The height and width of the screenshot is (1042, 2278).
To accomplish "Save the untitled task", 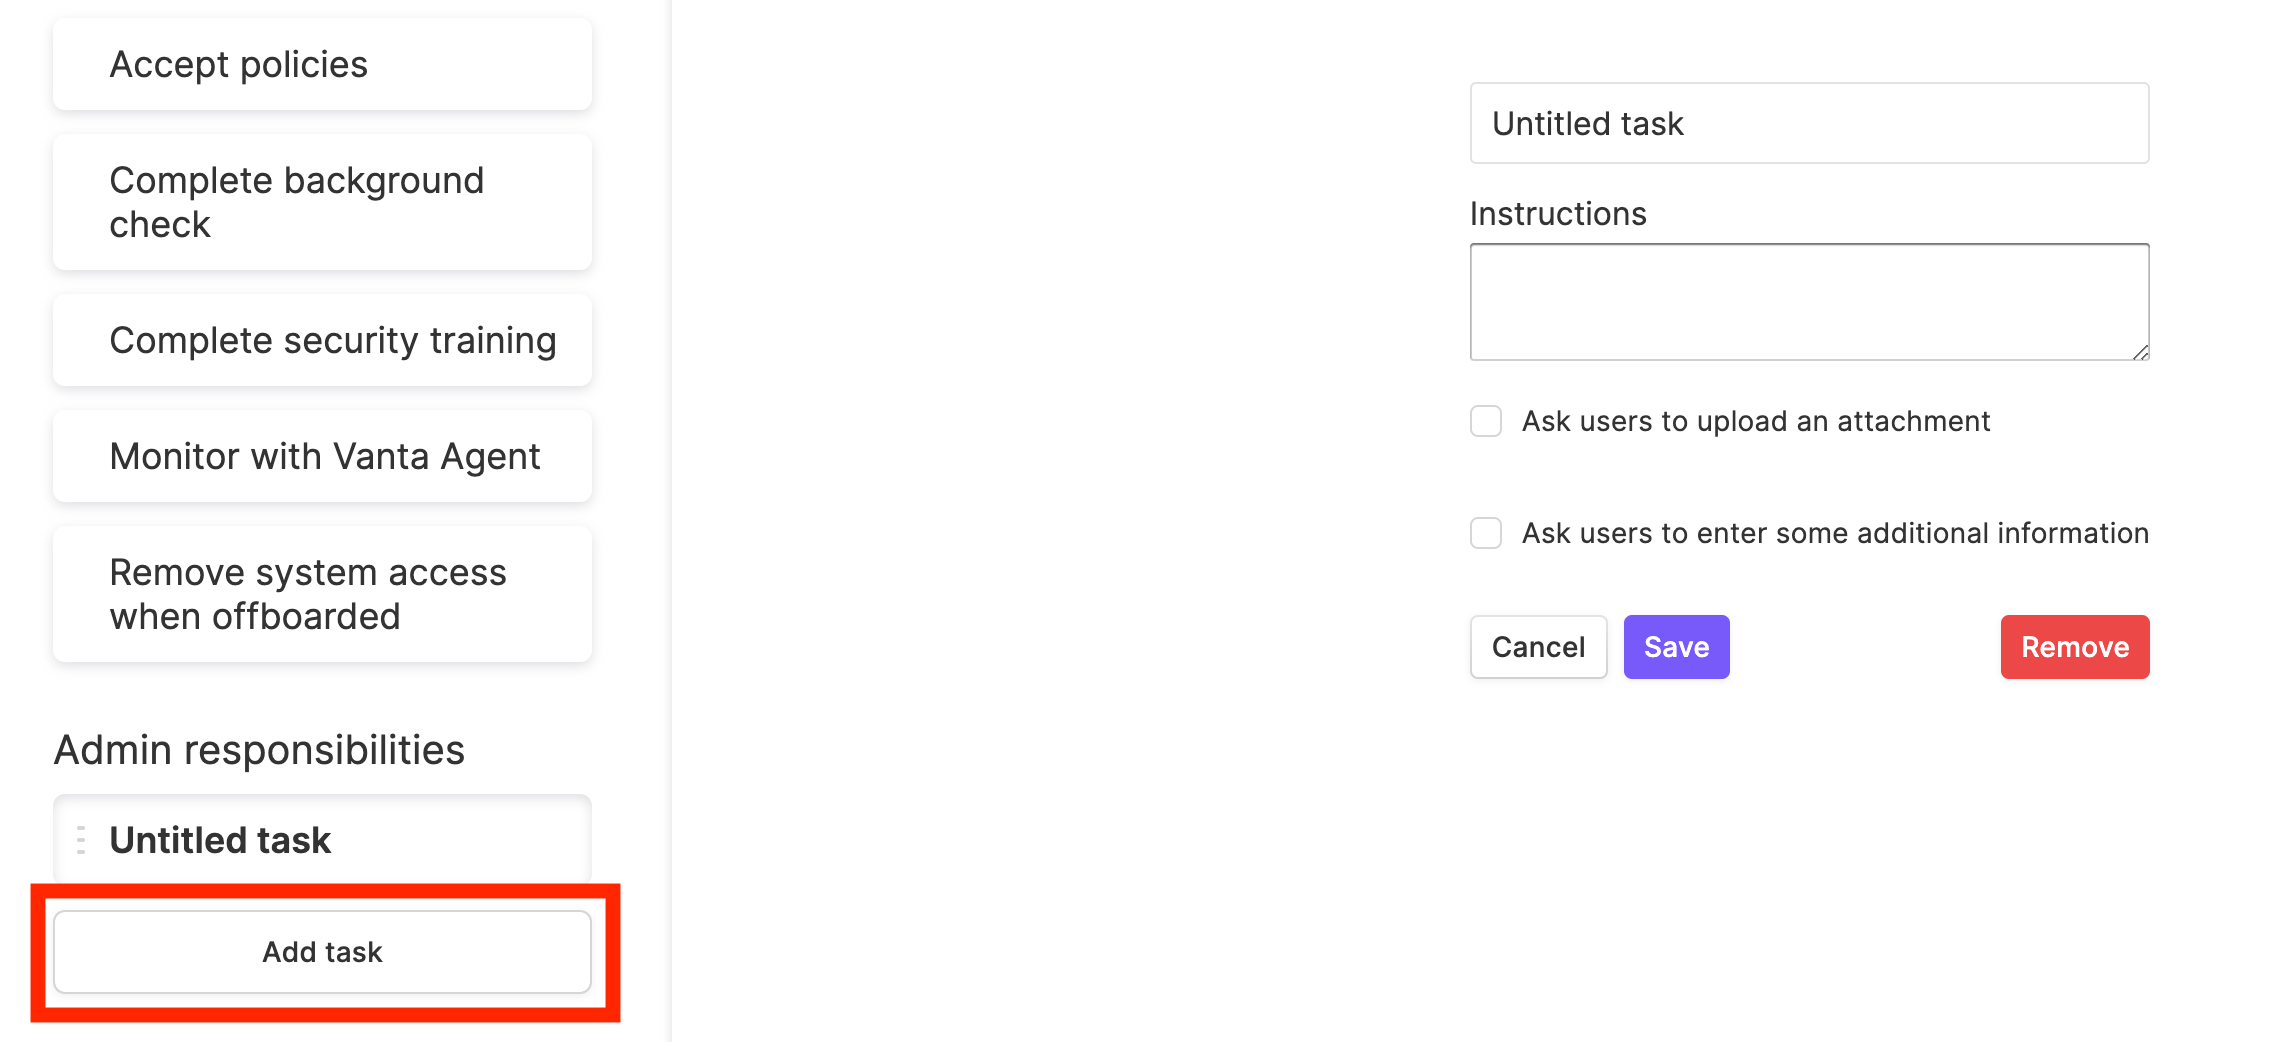I will 1676,647.
